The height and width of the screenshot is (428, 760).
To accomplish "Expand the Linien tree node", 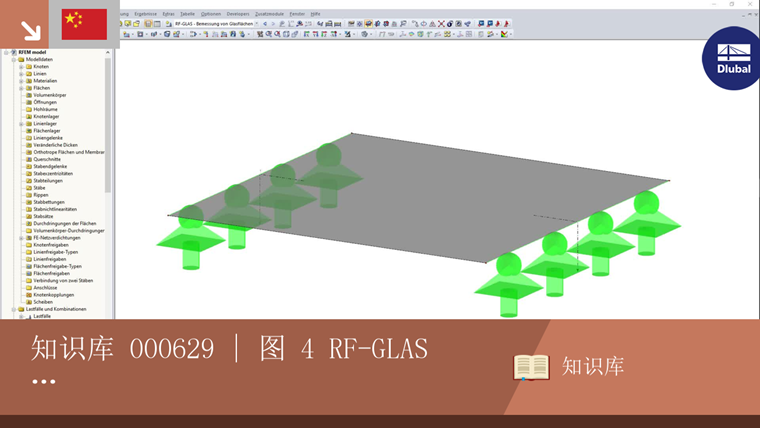I will pyautogui.click(x=21, y=74).
